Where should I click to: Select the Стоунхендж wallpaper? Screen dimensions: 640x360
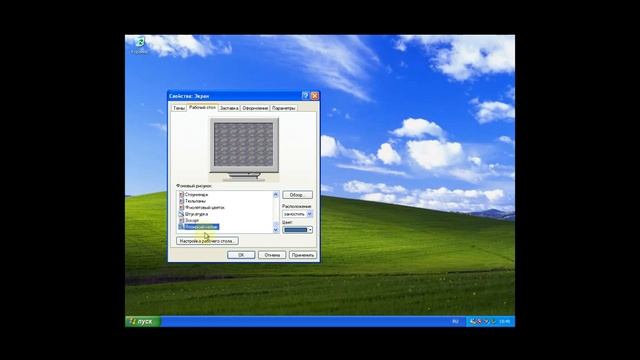click(196, 195)
